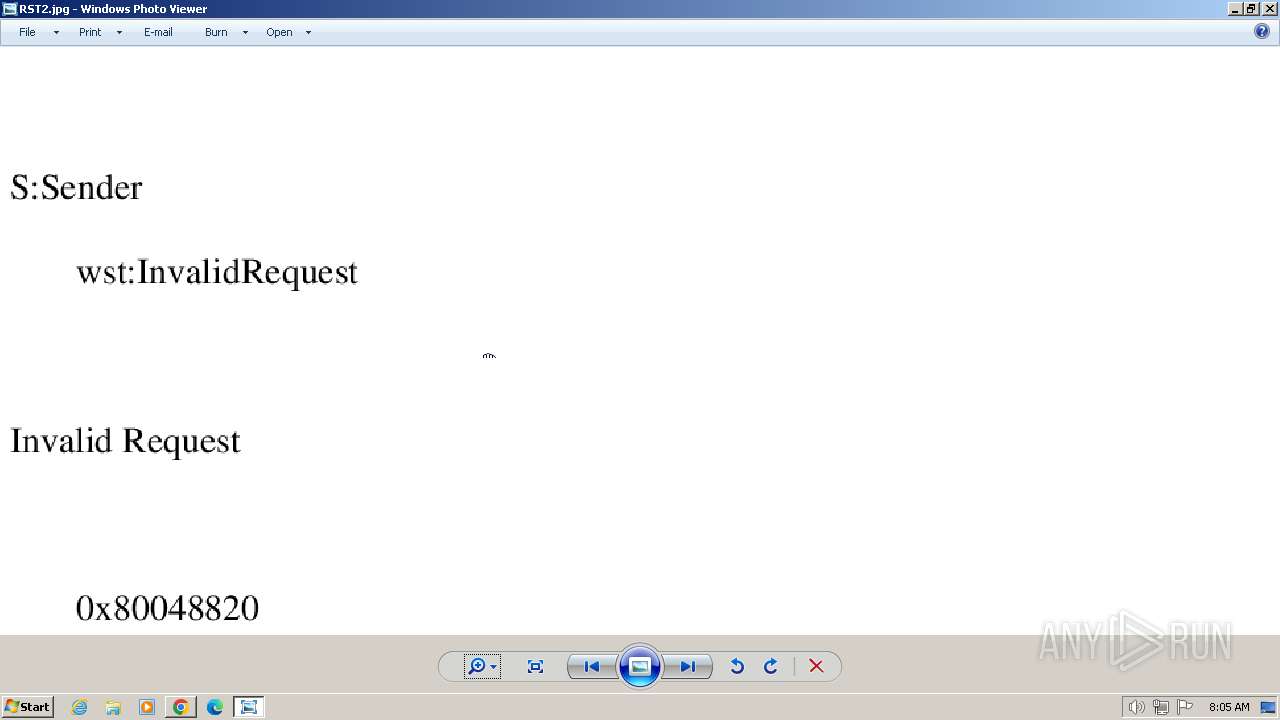Viewport: 1280px width, 720px height.
Task: Launch Internet Explorer from taskbar
Action: [79, 707]
